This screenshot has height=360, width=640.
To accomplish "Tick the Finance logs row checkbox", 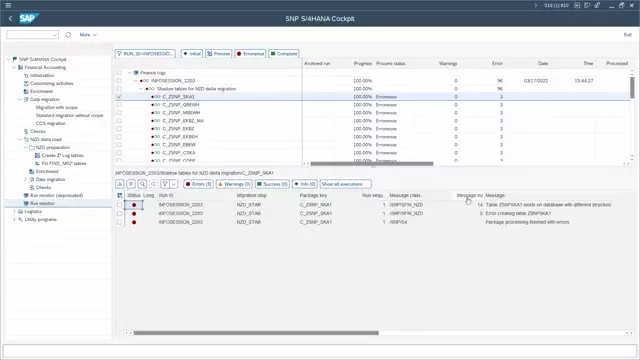I will 119,73.
